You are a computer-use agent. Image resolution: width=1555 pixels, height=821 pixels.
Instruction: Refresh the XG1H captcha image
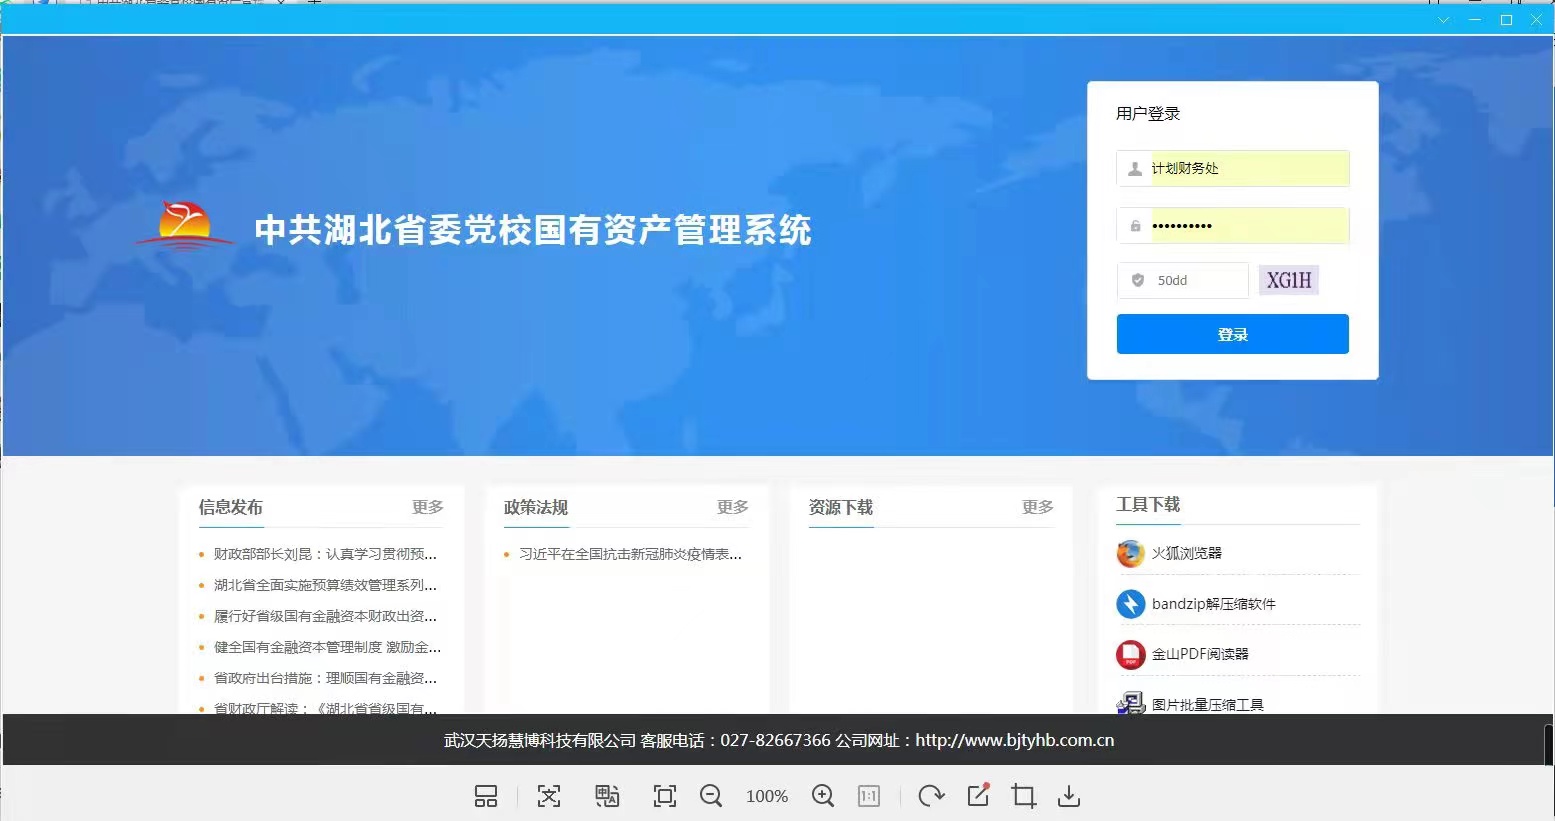tap(1289, 280)
